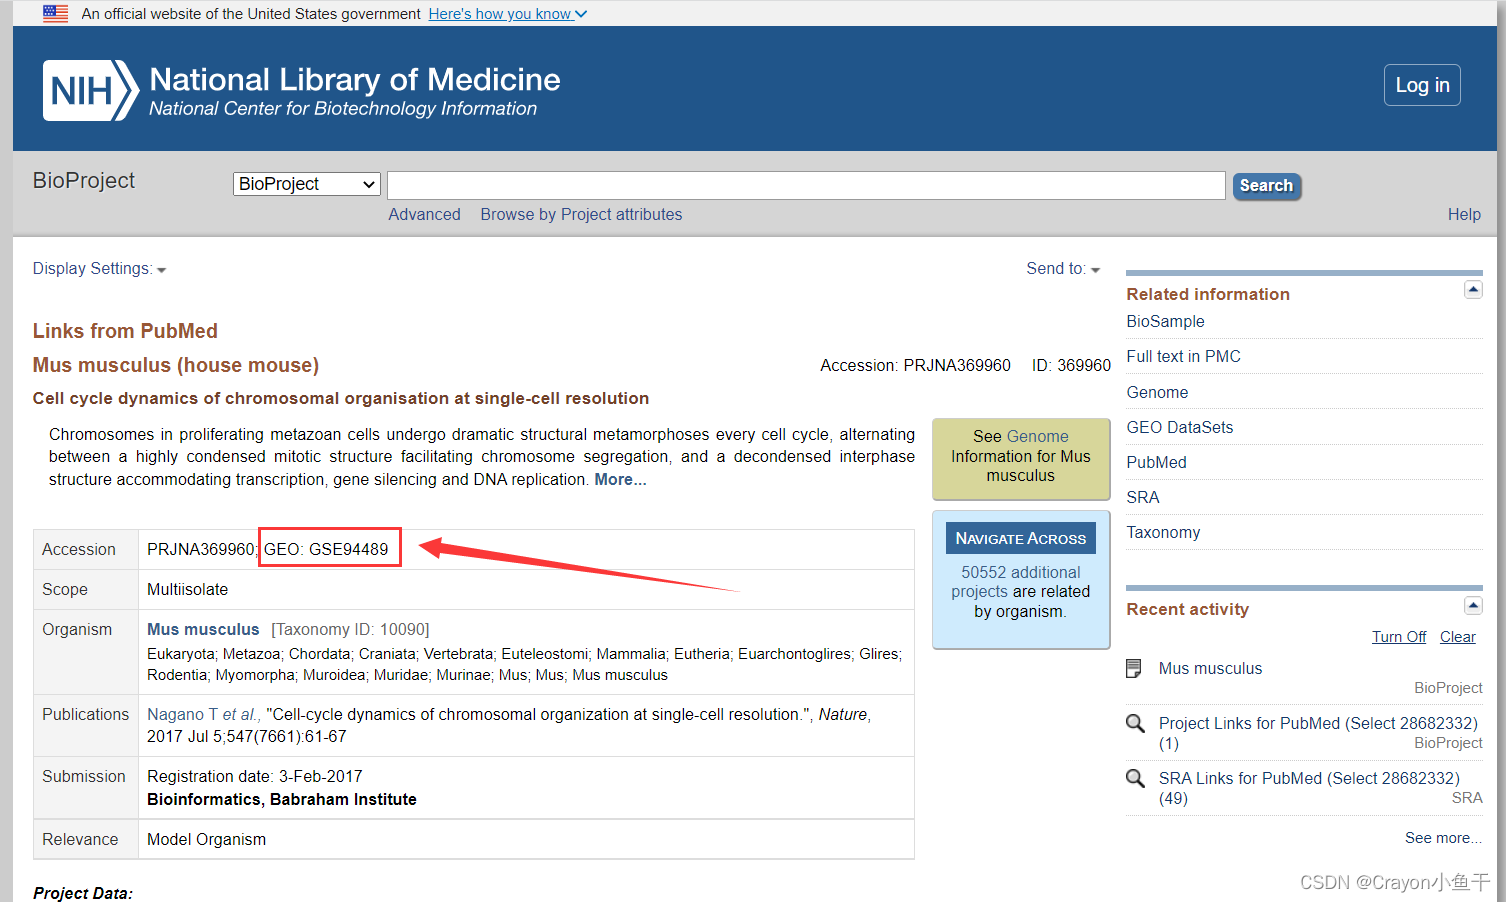The width and height of the screenshot is (1506, 902).
Task: Expand the Display Settings menu
Action: point(99,269)
